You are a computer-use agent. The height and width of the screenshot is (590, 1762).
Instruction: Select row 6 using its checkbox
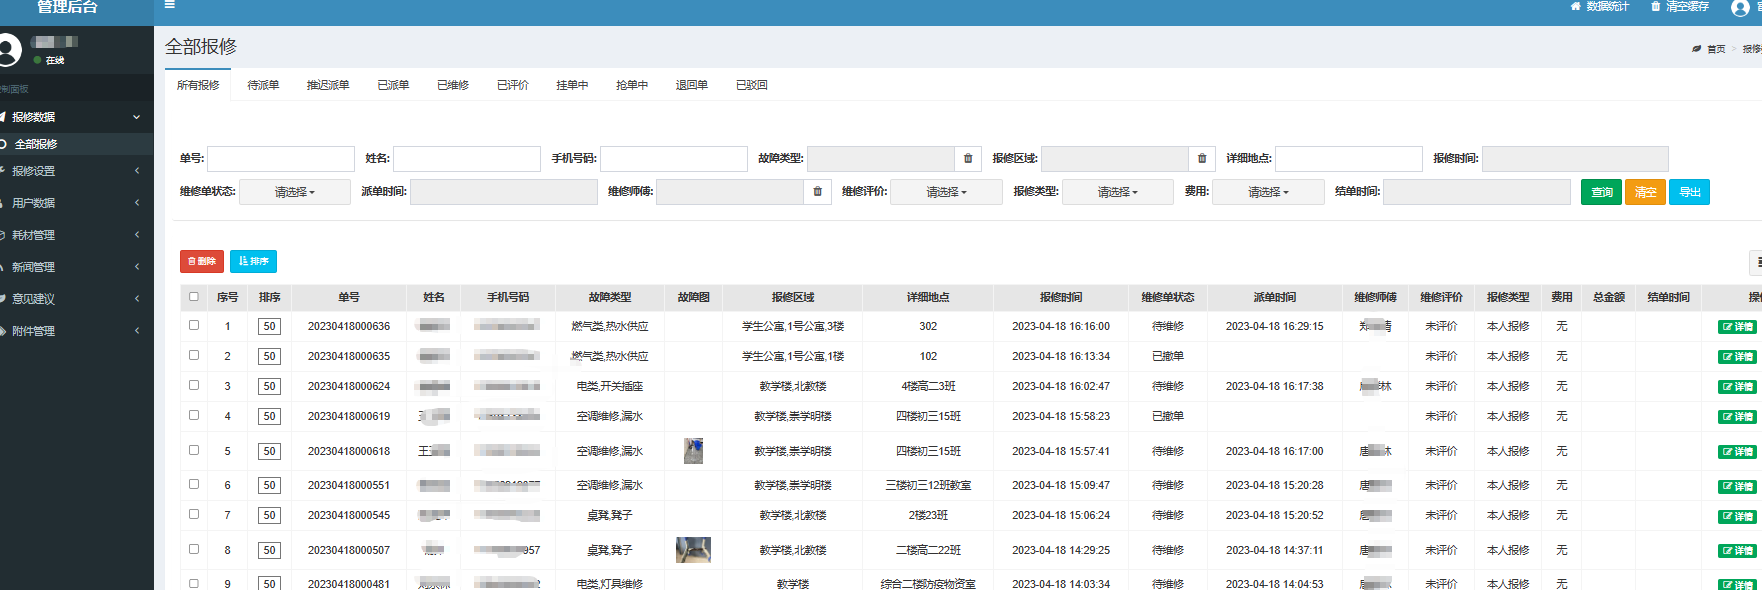pos(194,484)
